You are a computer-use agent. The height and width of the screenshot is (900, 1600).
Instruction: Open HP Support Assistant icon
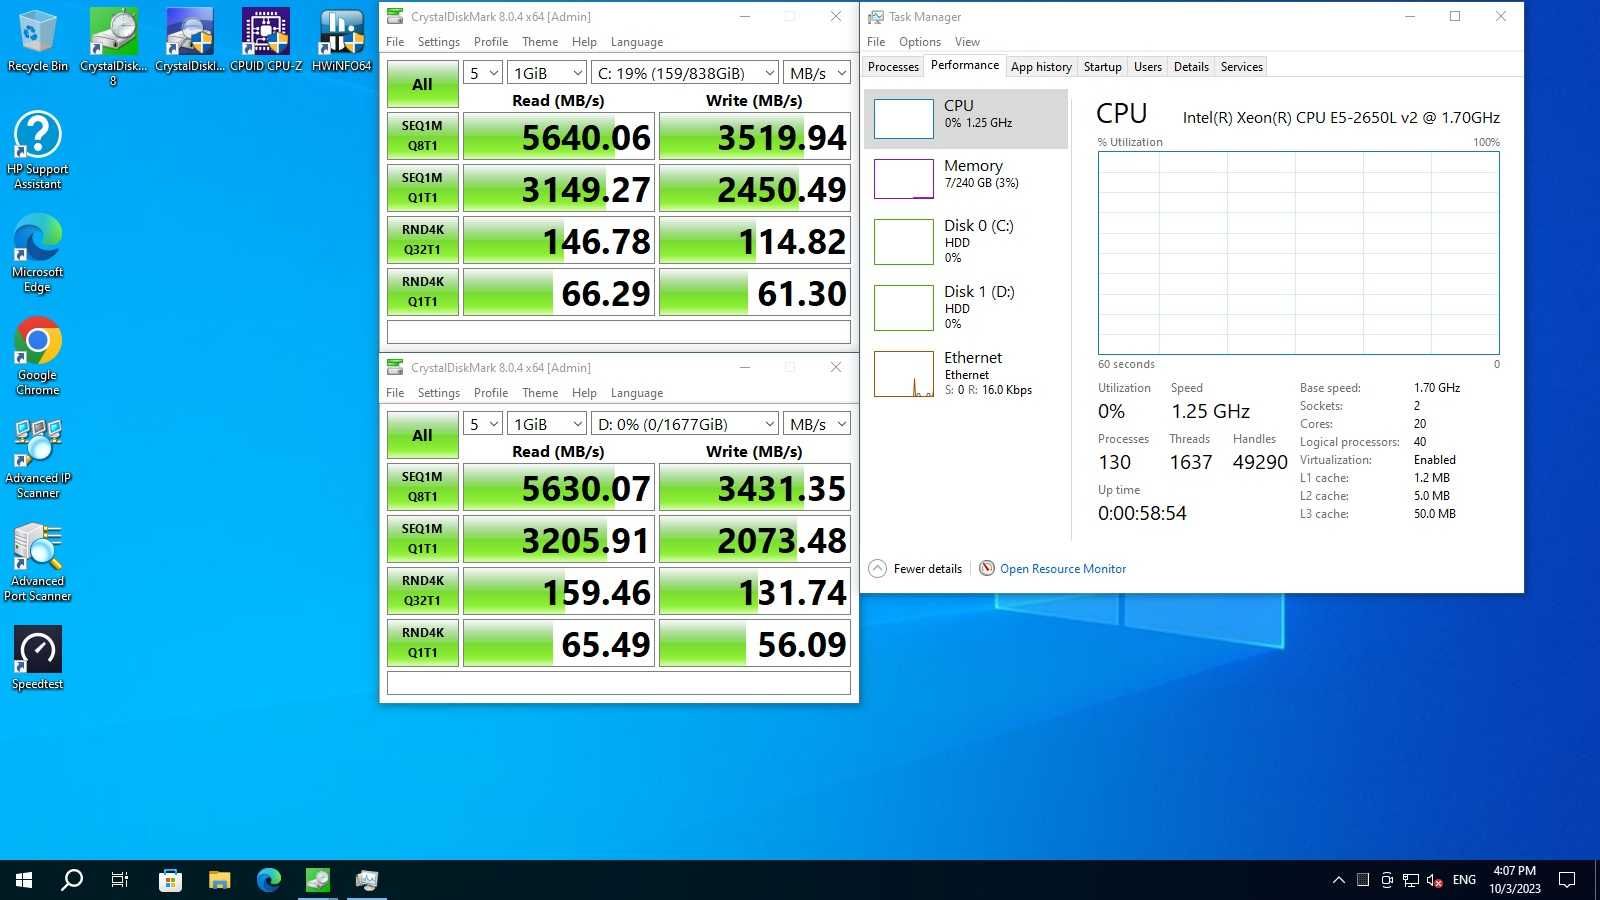click(37, 150)
